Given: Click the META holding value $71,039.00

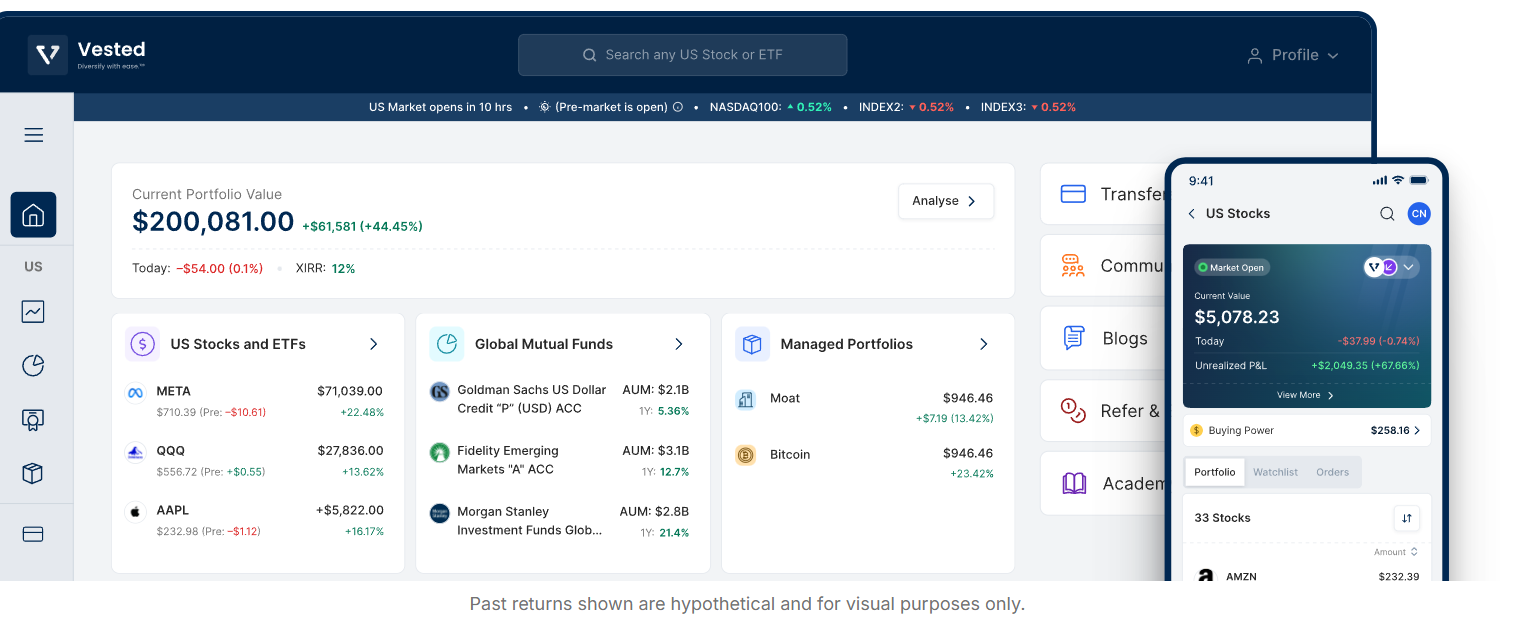Looking at the screenshot, I should [x=350, y=391].
